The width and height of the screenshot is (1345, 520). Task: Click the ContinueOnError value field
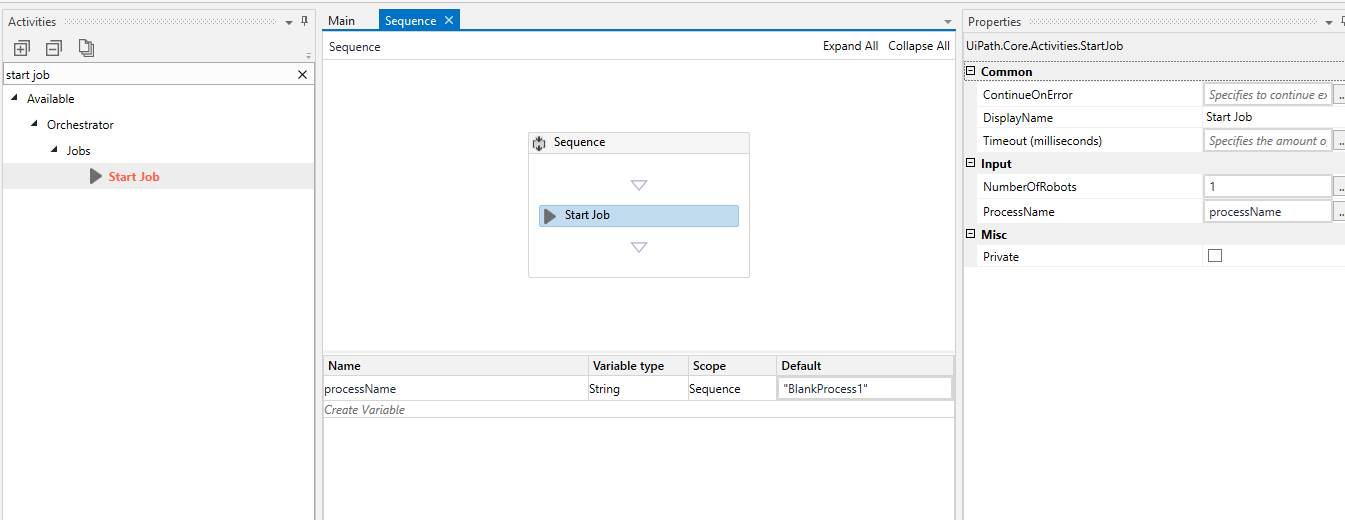(x=1267, y=95)
